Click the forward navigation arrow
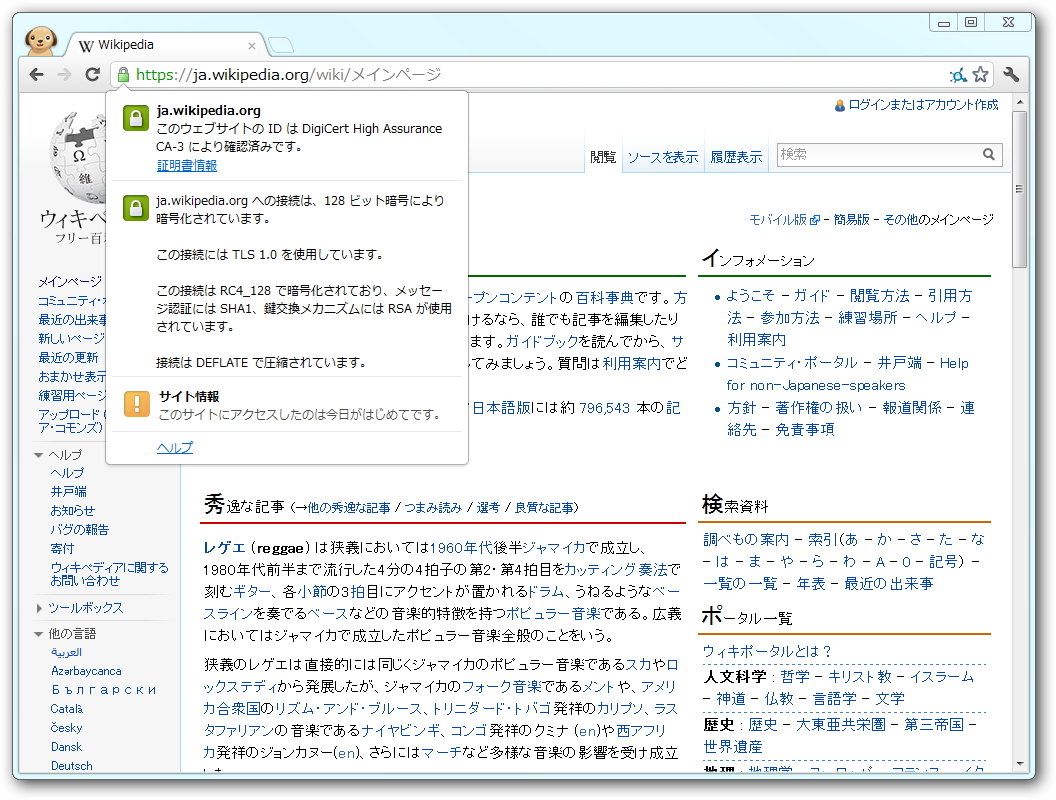 (64, 74)
